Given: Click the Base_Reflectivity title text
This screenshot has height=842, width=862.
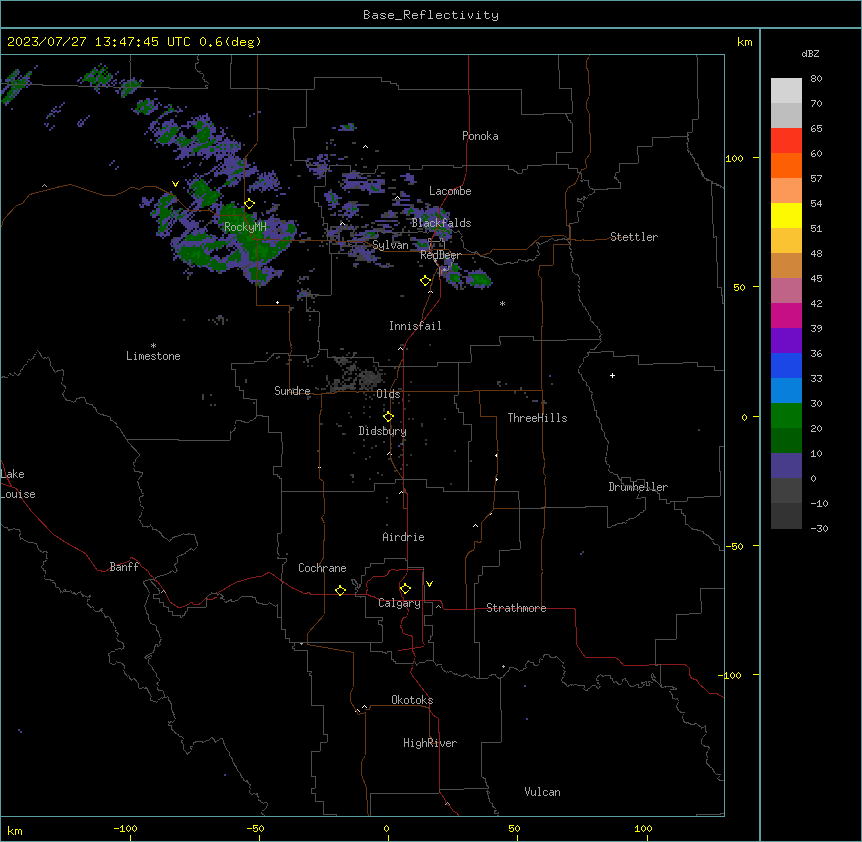Looking at the screenshot, I should pos(431,15).
